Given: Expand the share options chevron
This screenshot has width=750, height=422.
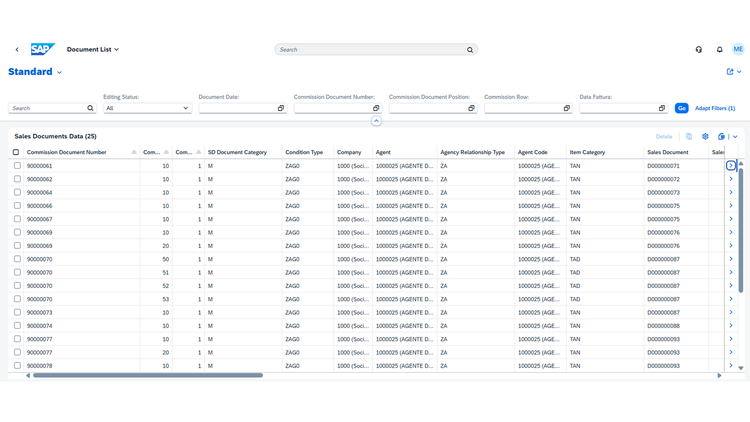Looking at the screenshot, I should [x=739, y=72].
